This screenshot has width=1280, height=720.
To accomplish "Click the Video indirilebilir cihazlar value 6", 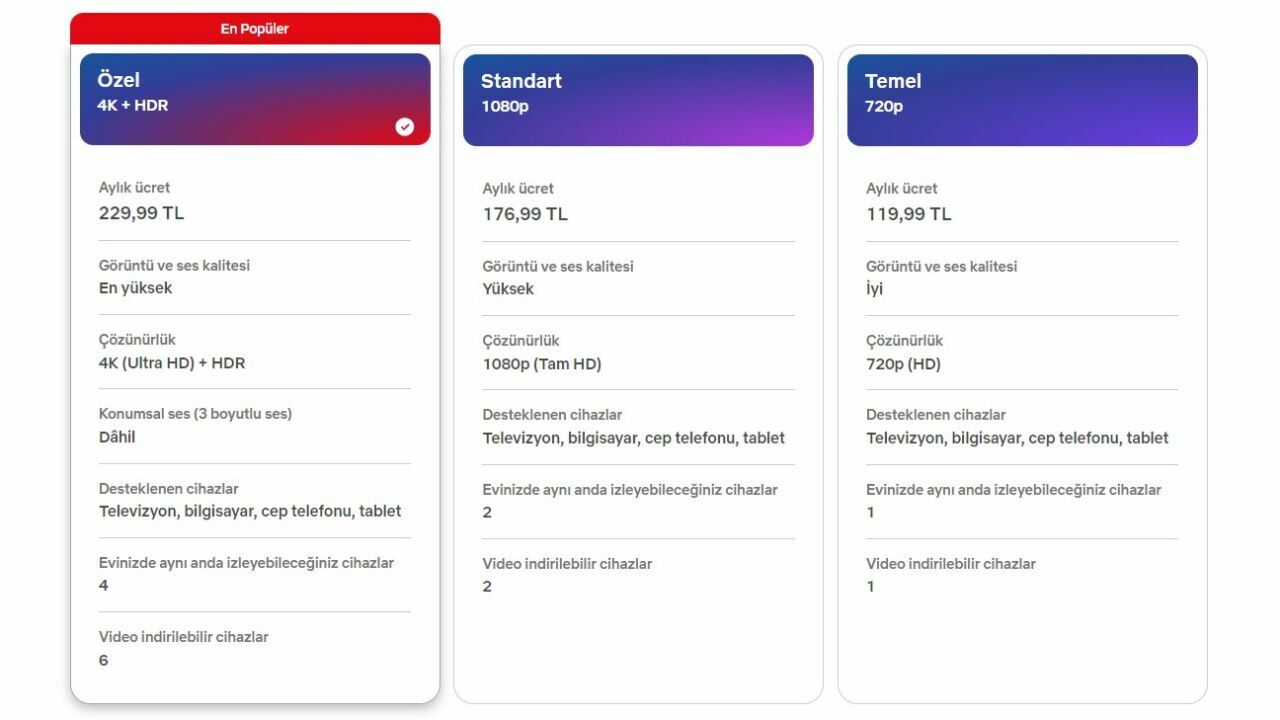I will pyautogui.click(x=103, y=660).
